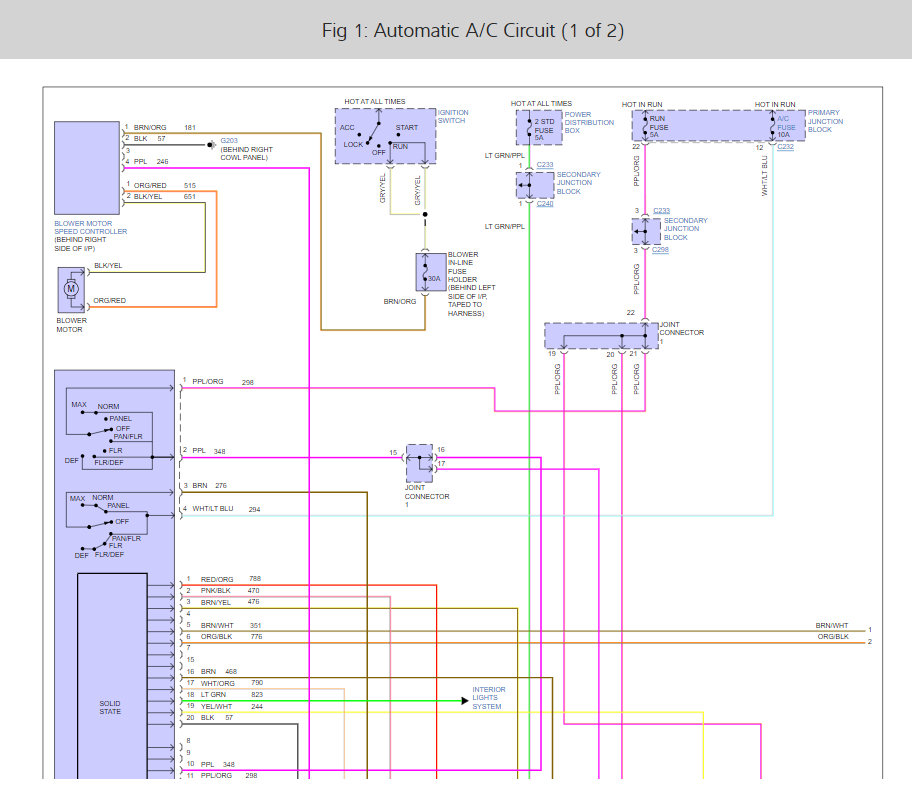
Task: Click the BLOWER IN-LINE FUSE HOLDER description text
Action: [x=472, y=284]
